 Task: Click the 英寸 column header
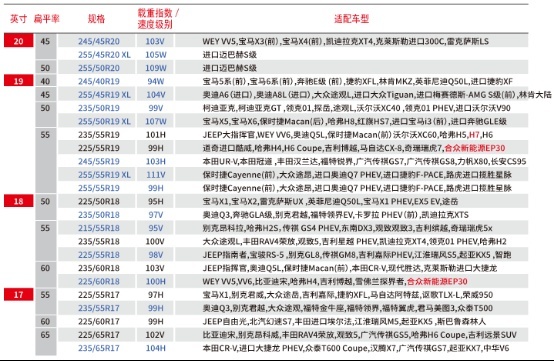point(18,19)
